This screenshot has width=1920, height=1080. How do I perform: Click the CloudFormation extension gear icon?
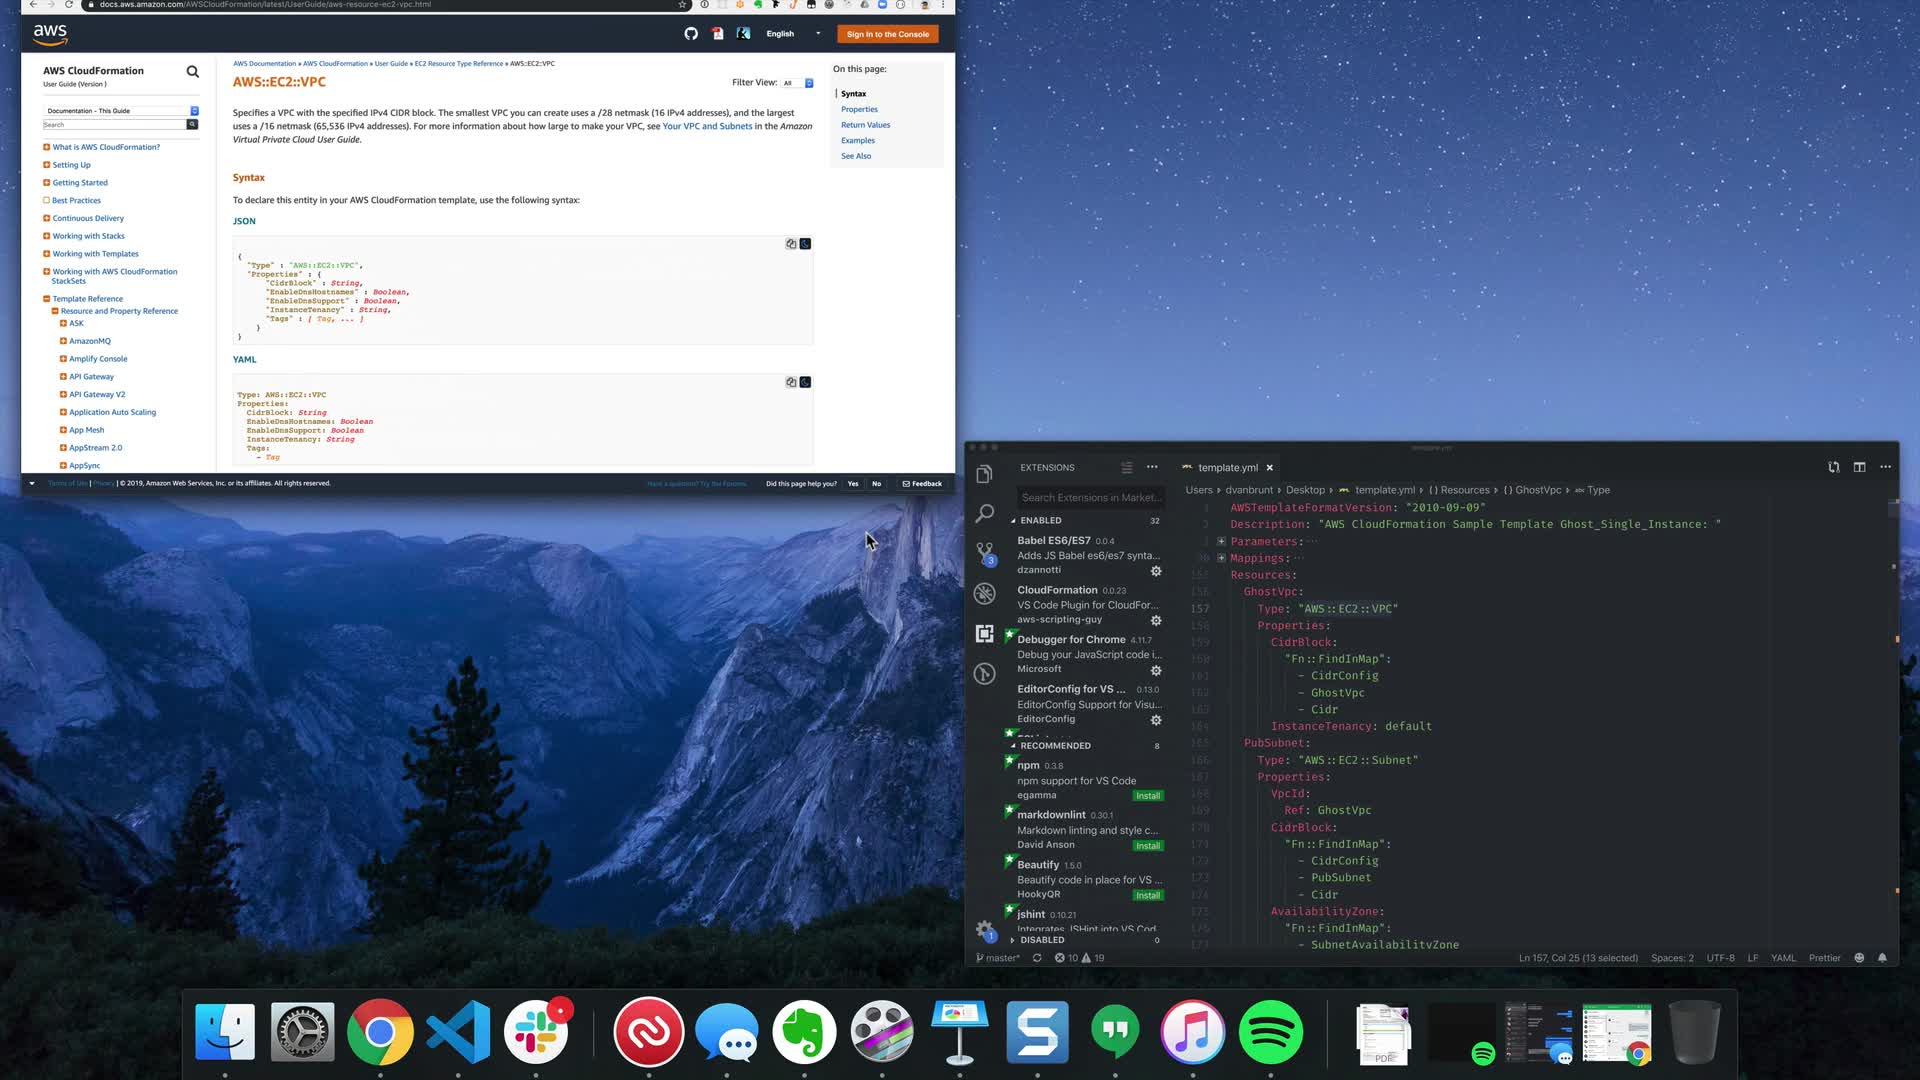coord(1156,620)
